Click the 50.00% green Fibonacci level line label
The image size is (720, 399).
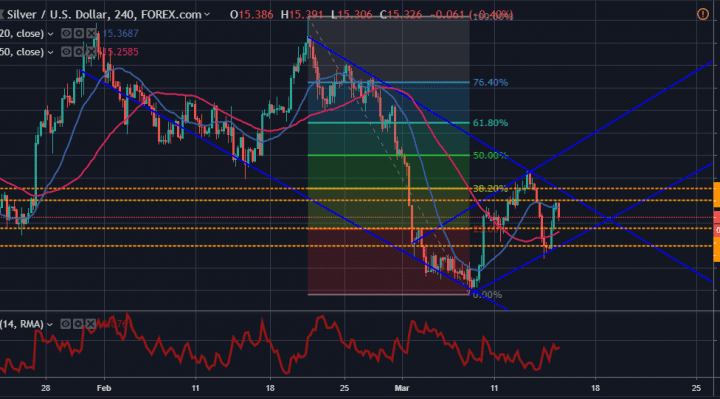pyautogui.click(x=490, y=155)
